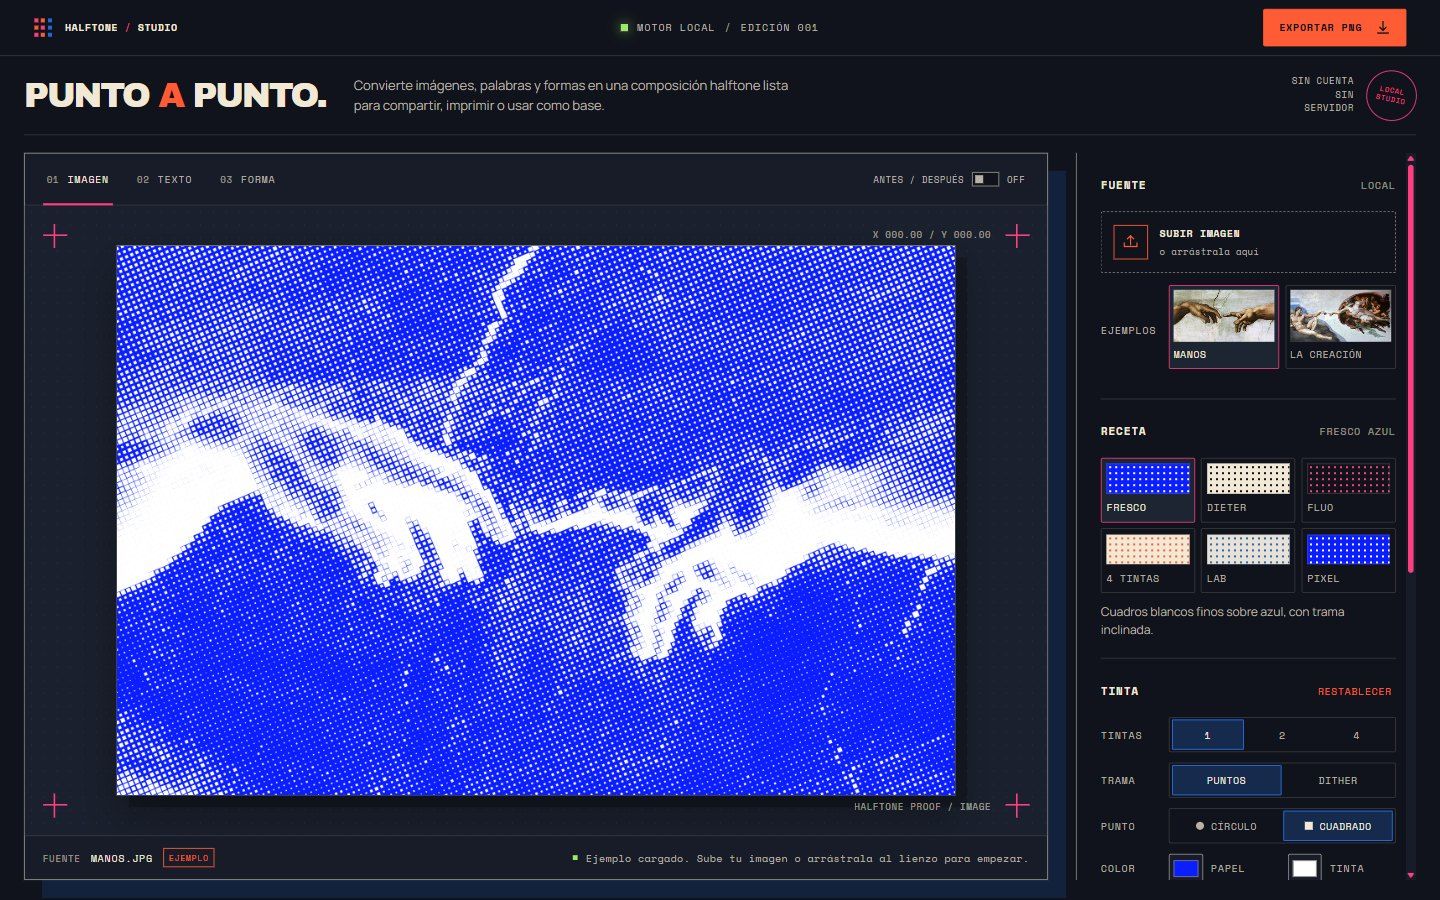Click Restablecer in the Tinta section
This screenshot has height=900, width=1440.
pyautogui.click(x=1354, y=692)
